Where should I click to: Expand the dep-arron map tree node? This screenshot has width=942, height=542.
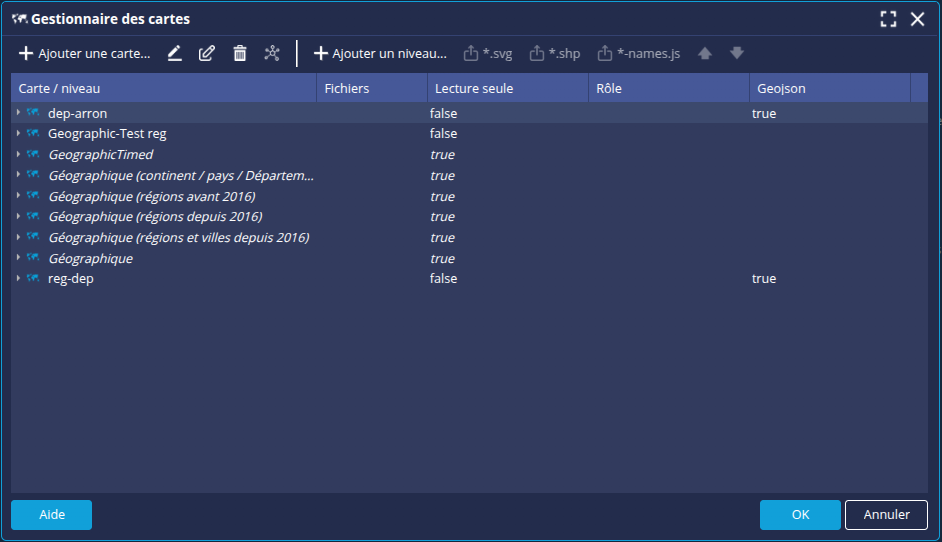coord(19,113)
